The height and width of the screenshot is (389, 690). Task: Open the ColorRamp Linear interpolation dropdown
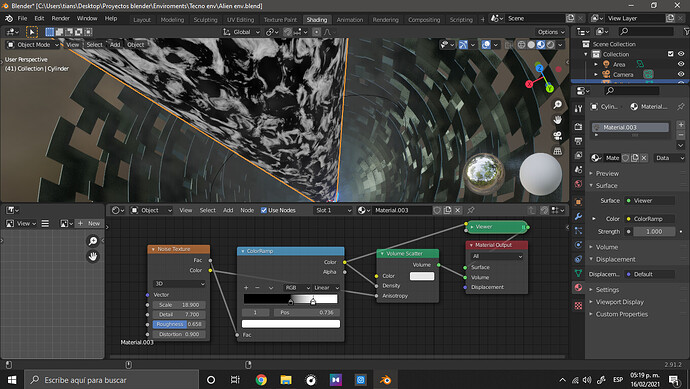(326, 288)
